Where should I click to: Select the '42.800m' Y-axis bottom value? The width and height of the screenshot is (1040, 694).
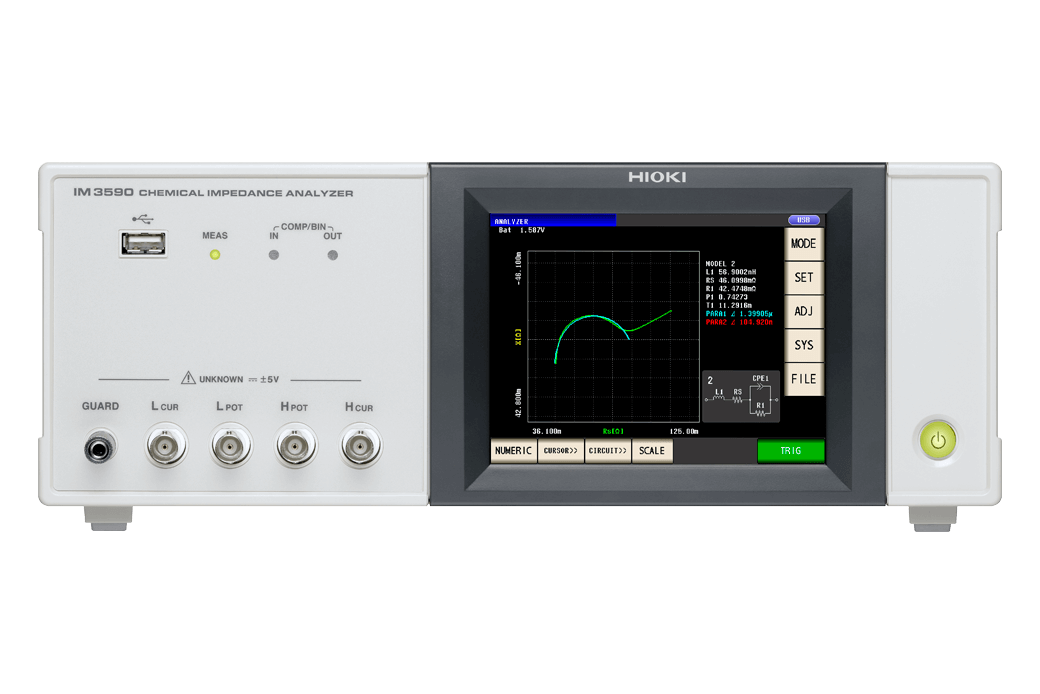point(519,403)
